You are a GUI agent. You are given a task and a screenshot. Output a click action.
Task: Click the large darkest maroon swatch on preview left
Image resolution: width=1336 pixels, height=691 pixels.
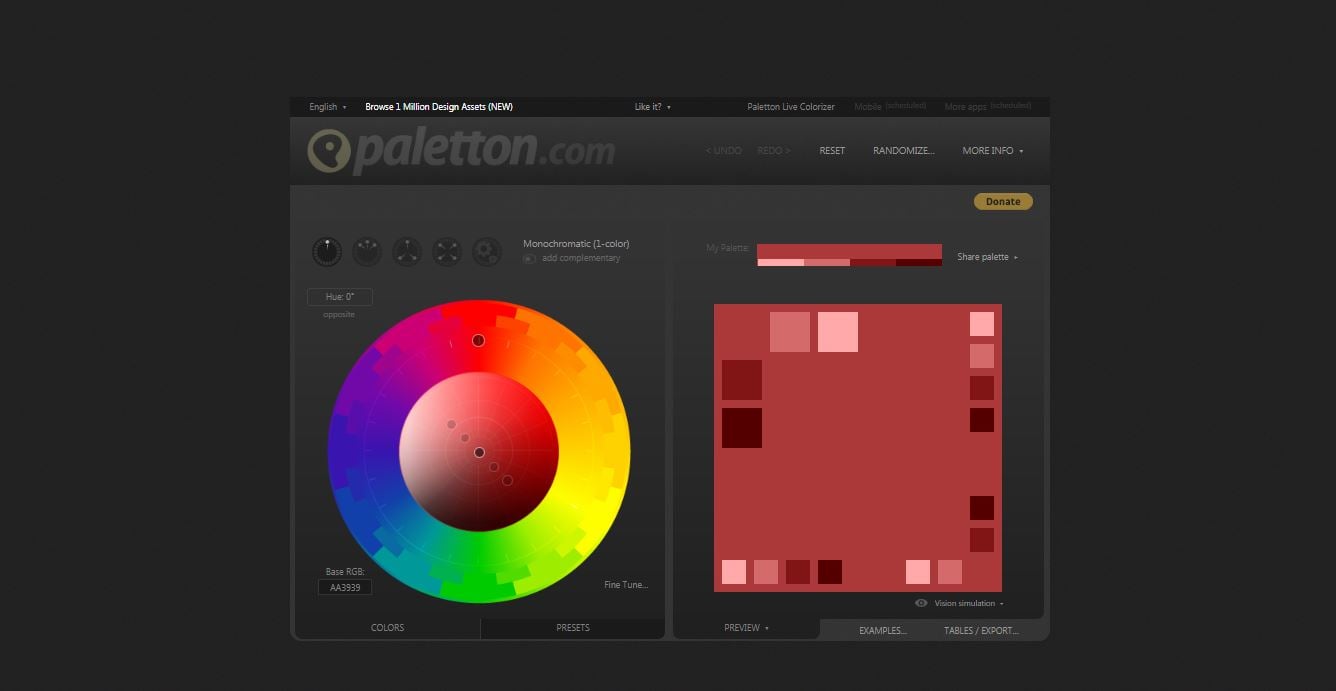pyautogui.click(x=742, y=428)
